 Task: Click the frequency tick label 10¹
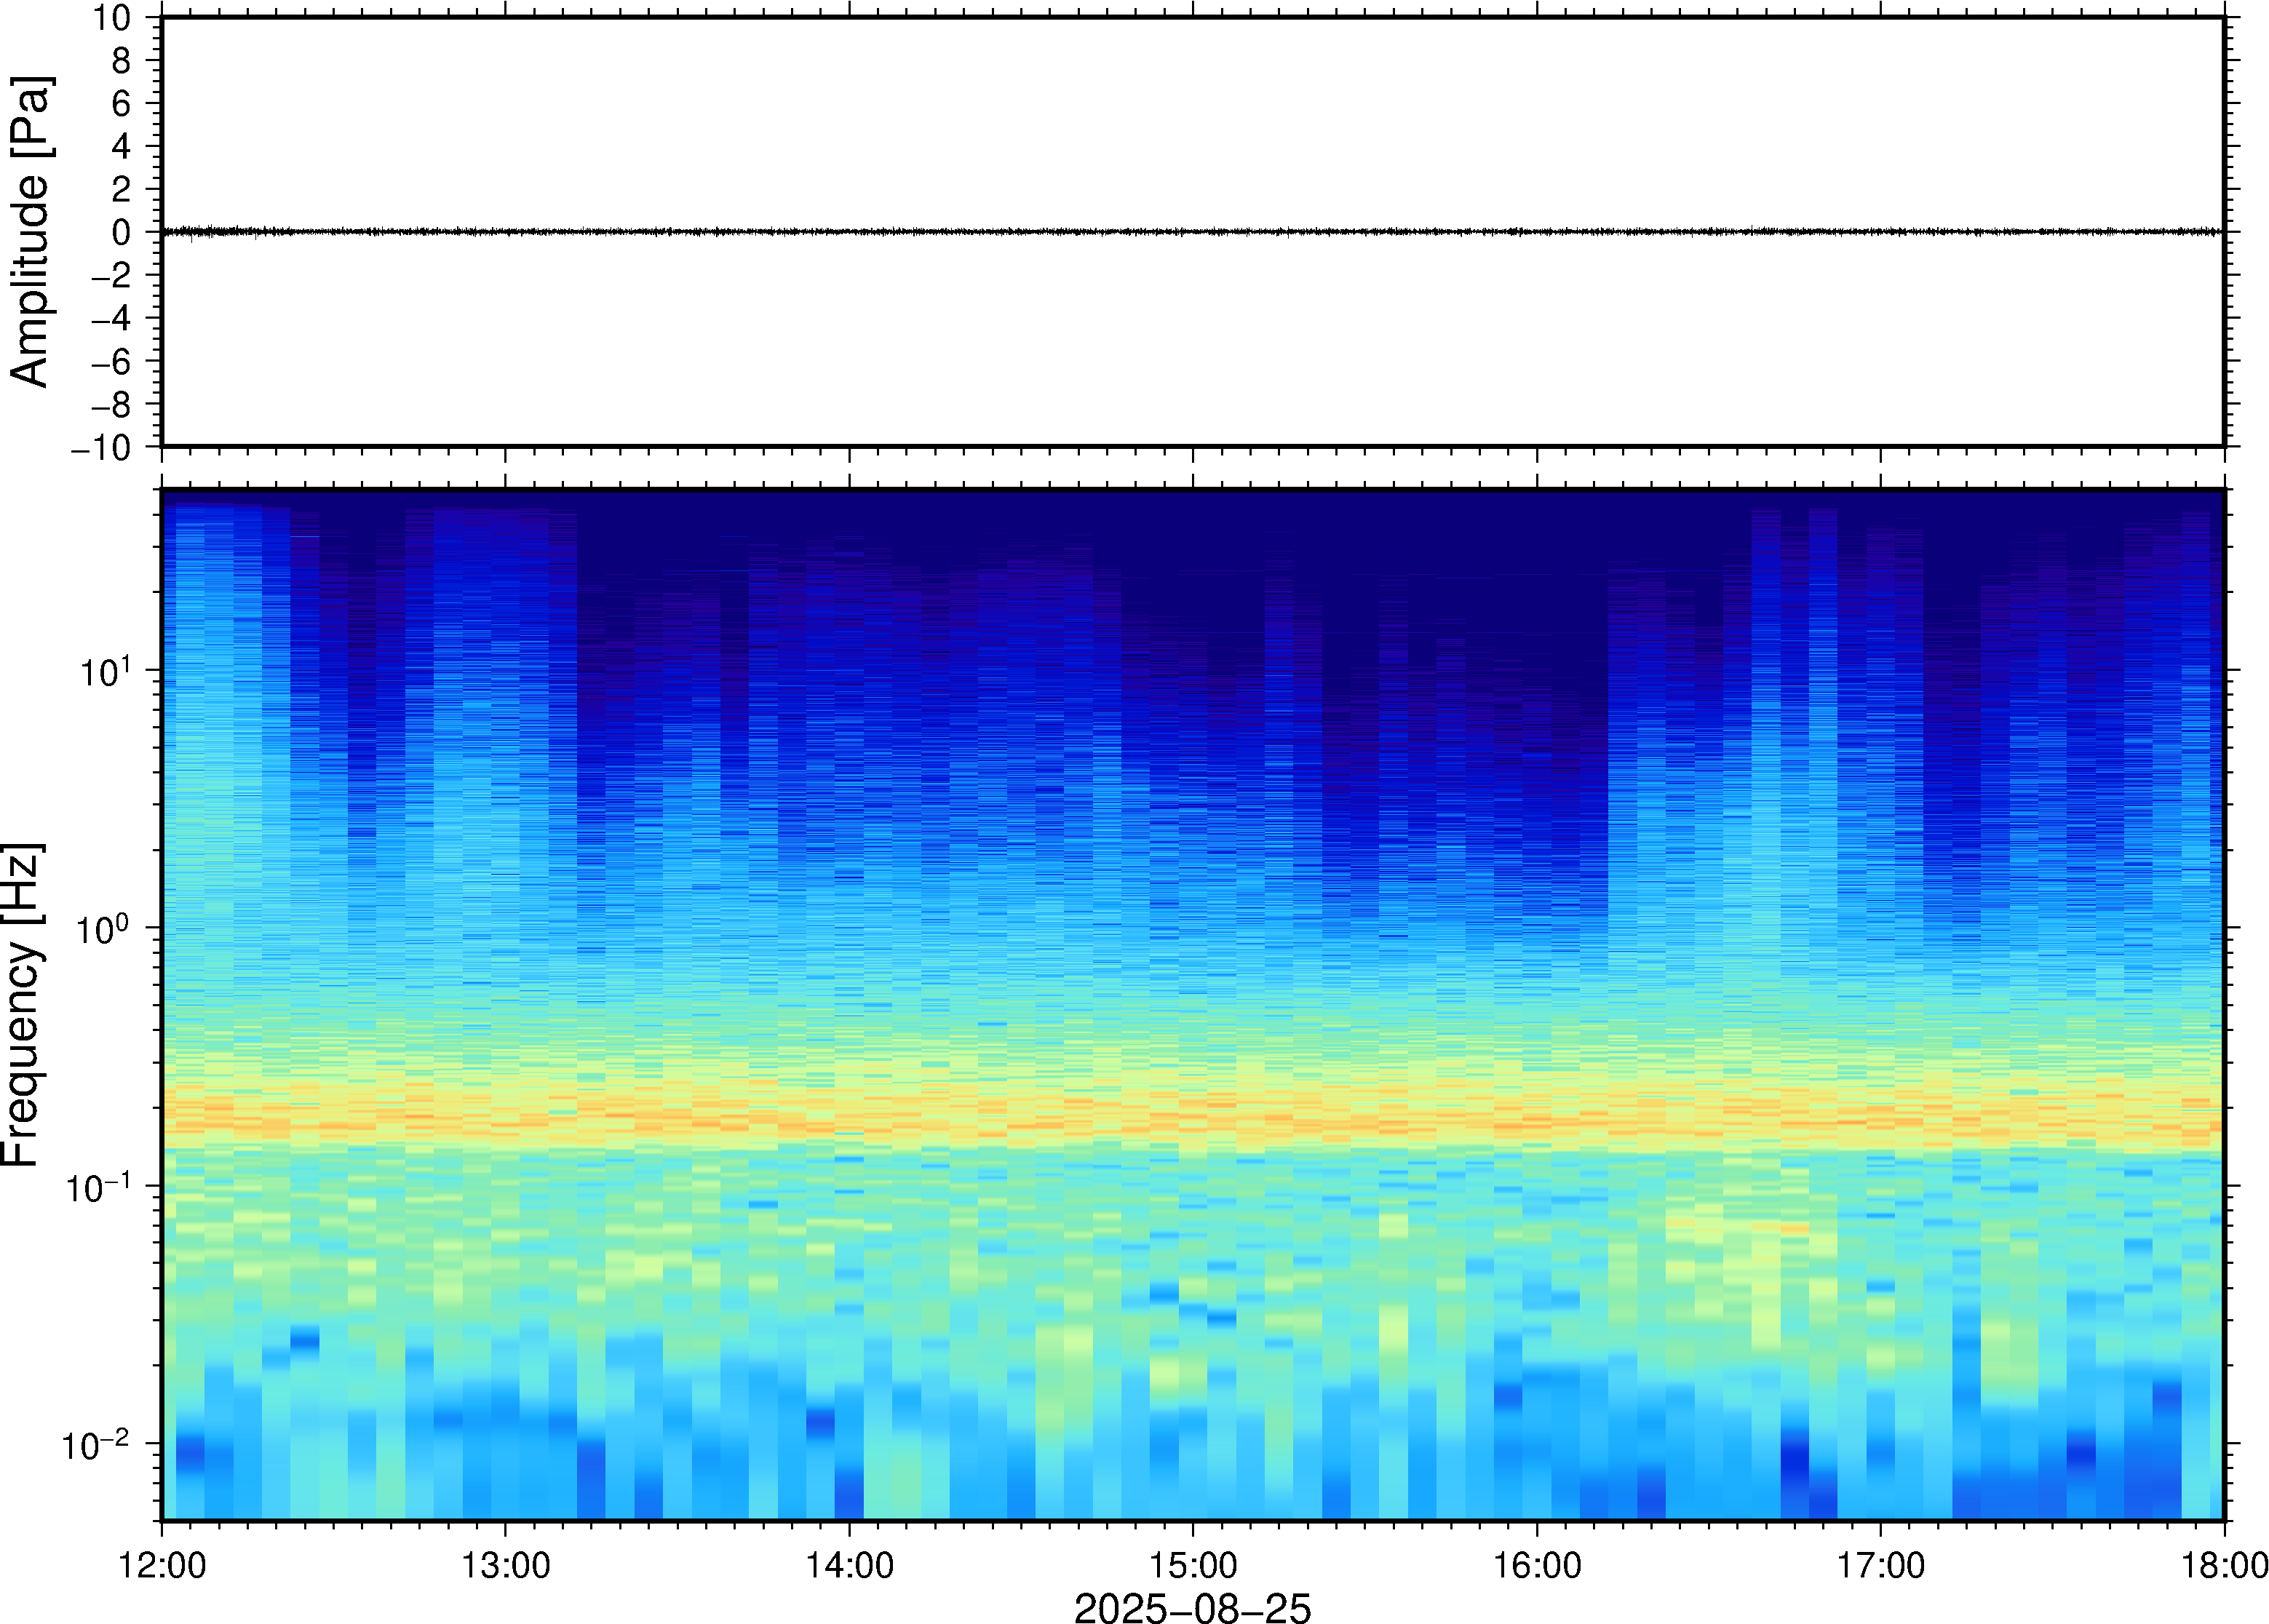(106, 670)
